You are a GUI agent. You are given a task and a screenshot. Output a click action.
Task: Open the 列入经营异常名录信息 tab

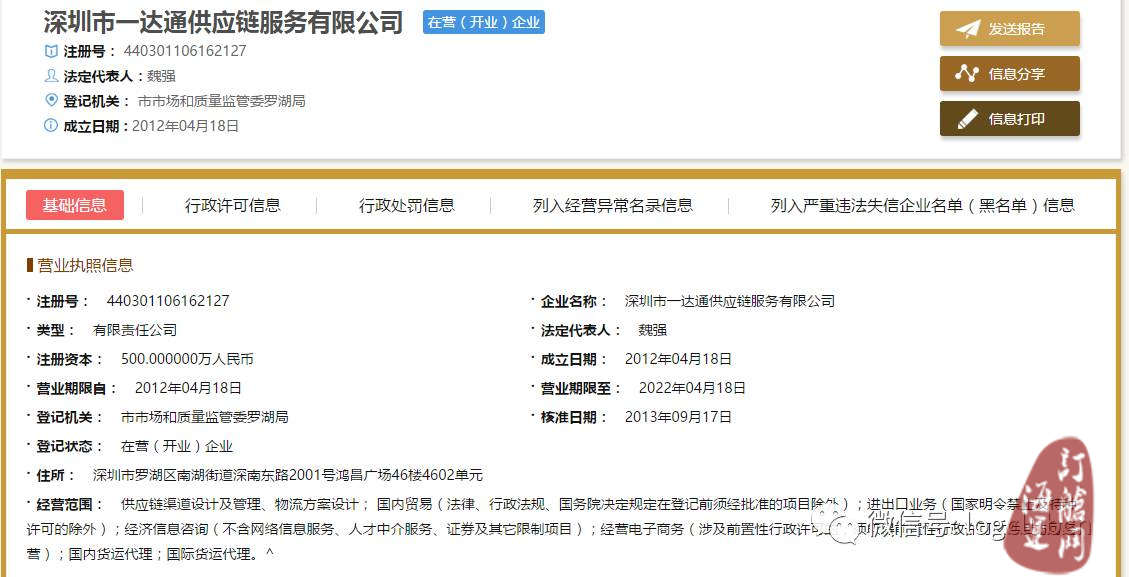pyautogui.click(x=613, y=205)
